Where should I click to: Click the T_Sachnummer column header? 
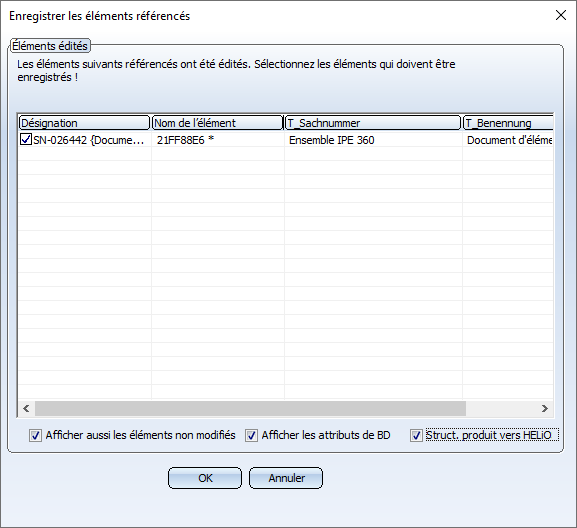click(373, 123)
